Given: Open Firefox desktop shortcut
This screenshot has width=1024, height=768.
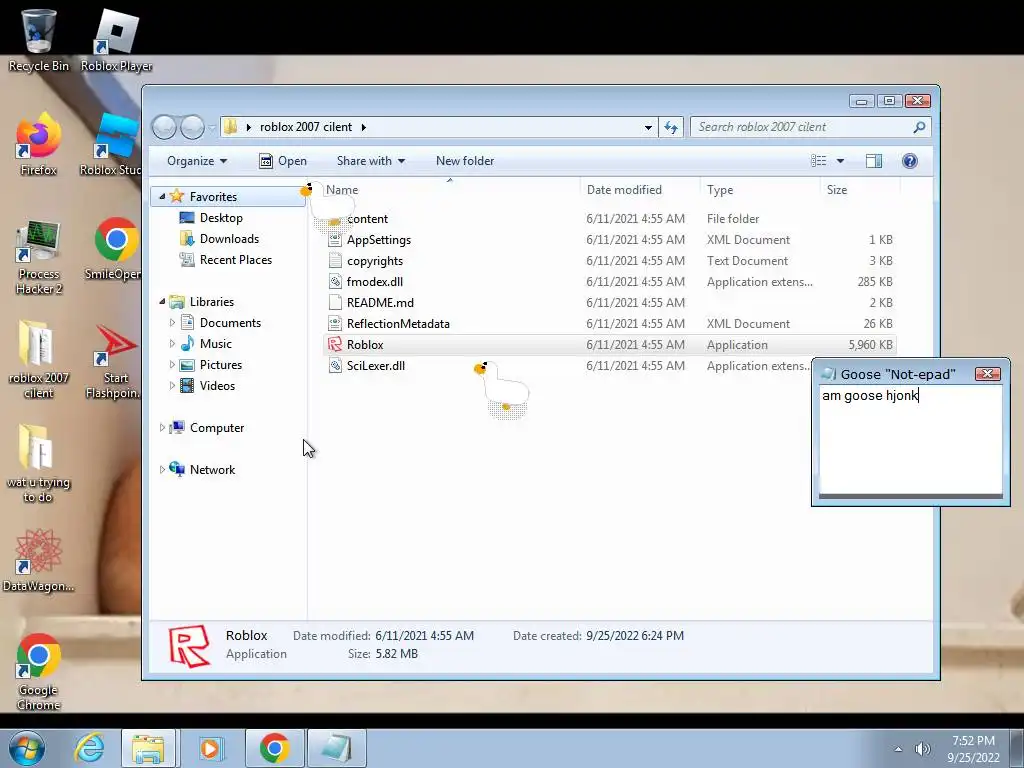Looking at the screenshot, I should [38, 144].
